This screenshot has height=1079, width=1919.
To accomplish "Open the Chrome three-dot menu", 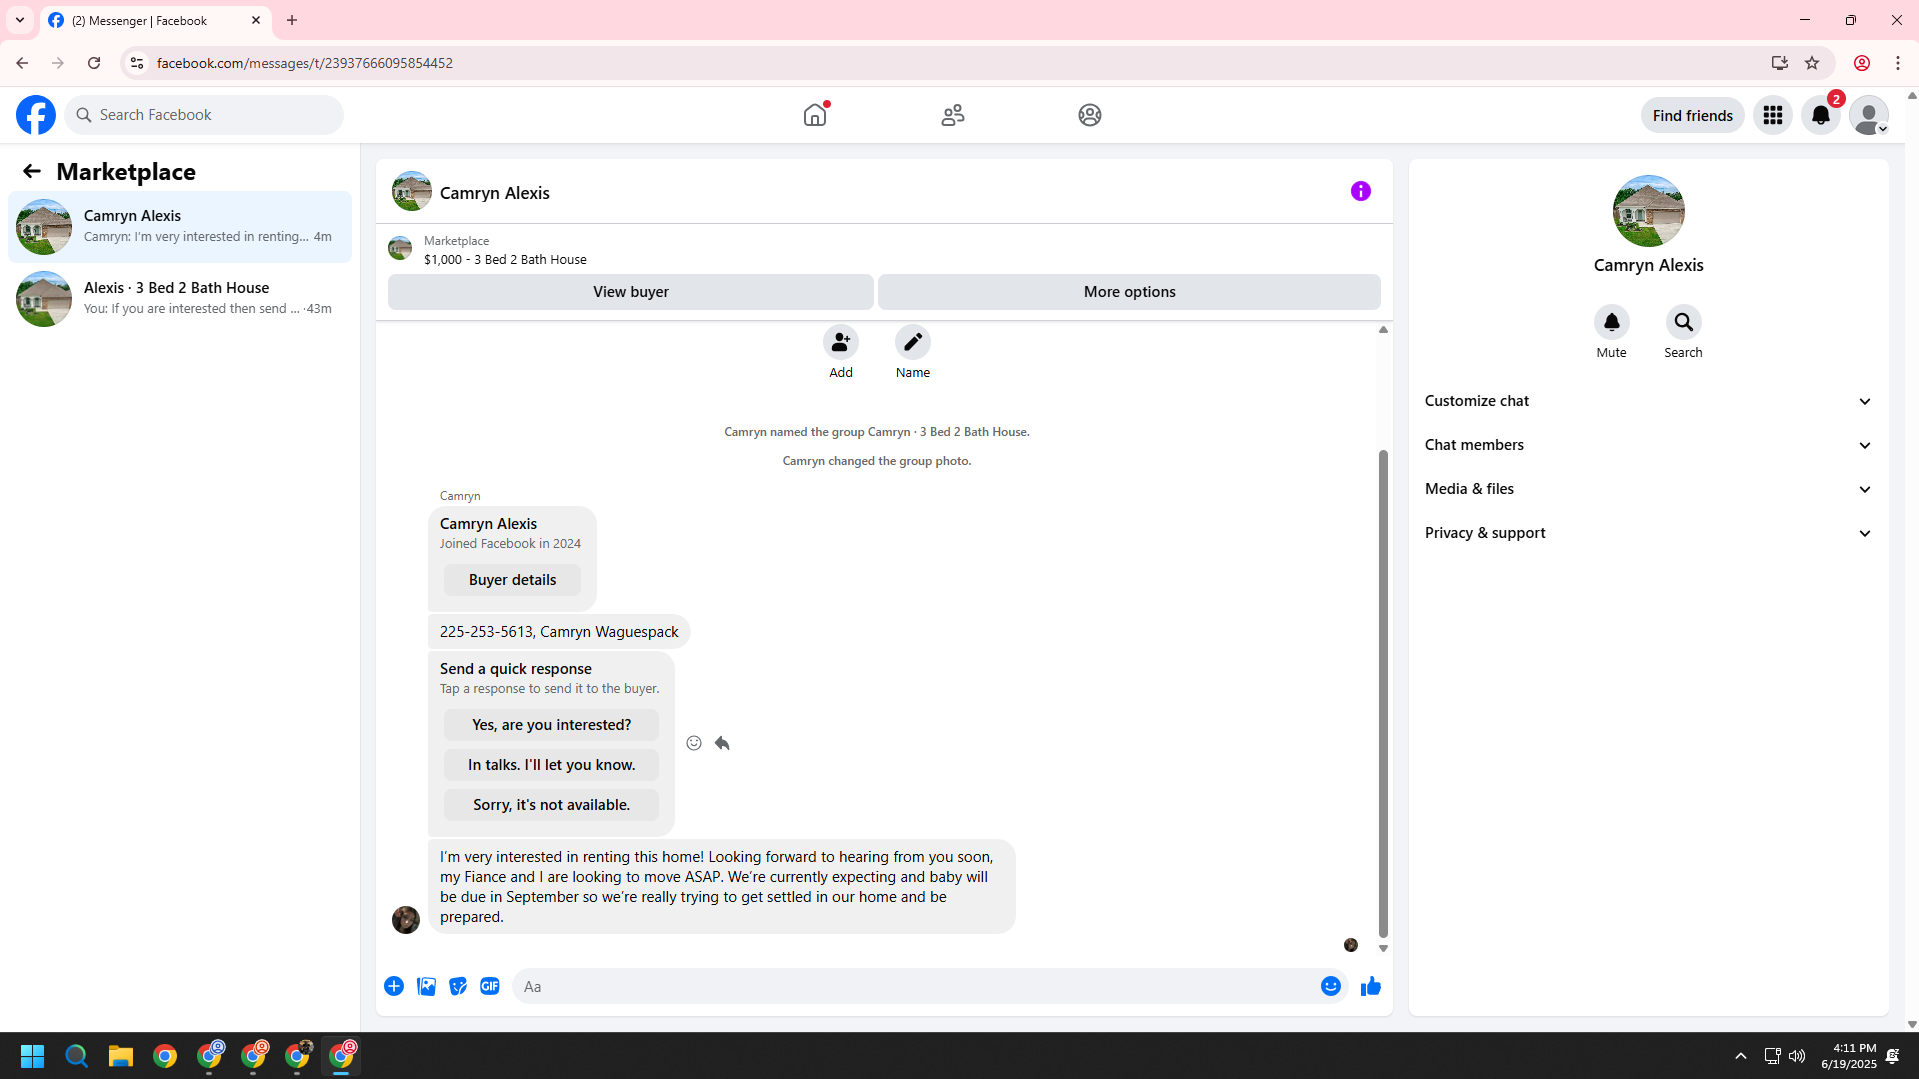I will [x=1898, y=63].
